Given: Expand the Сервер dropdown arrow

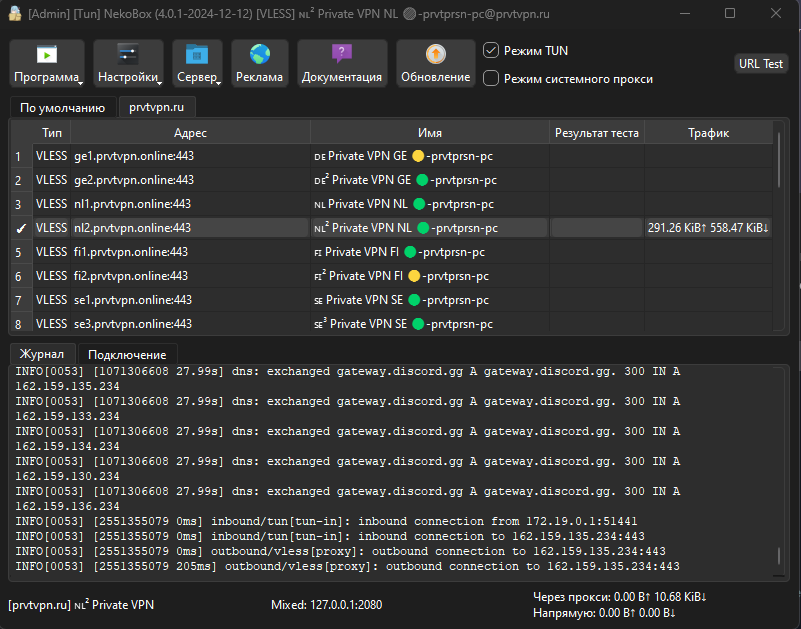Looking at the screenshot, I should pos(219,83).
